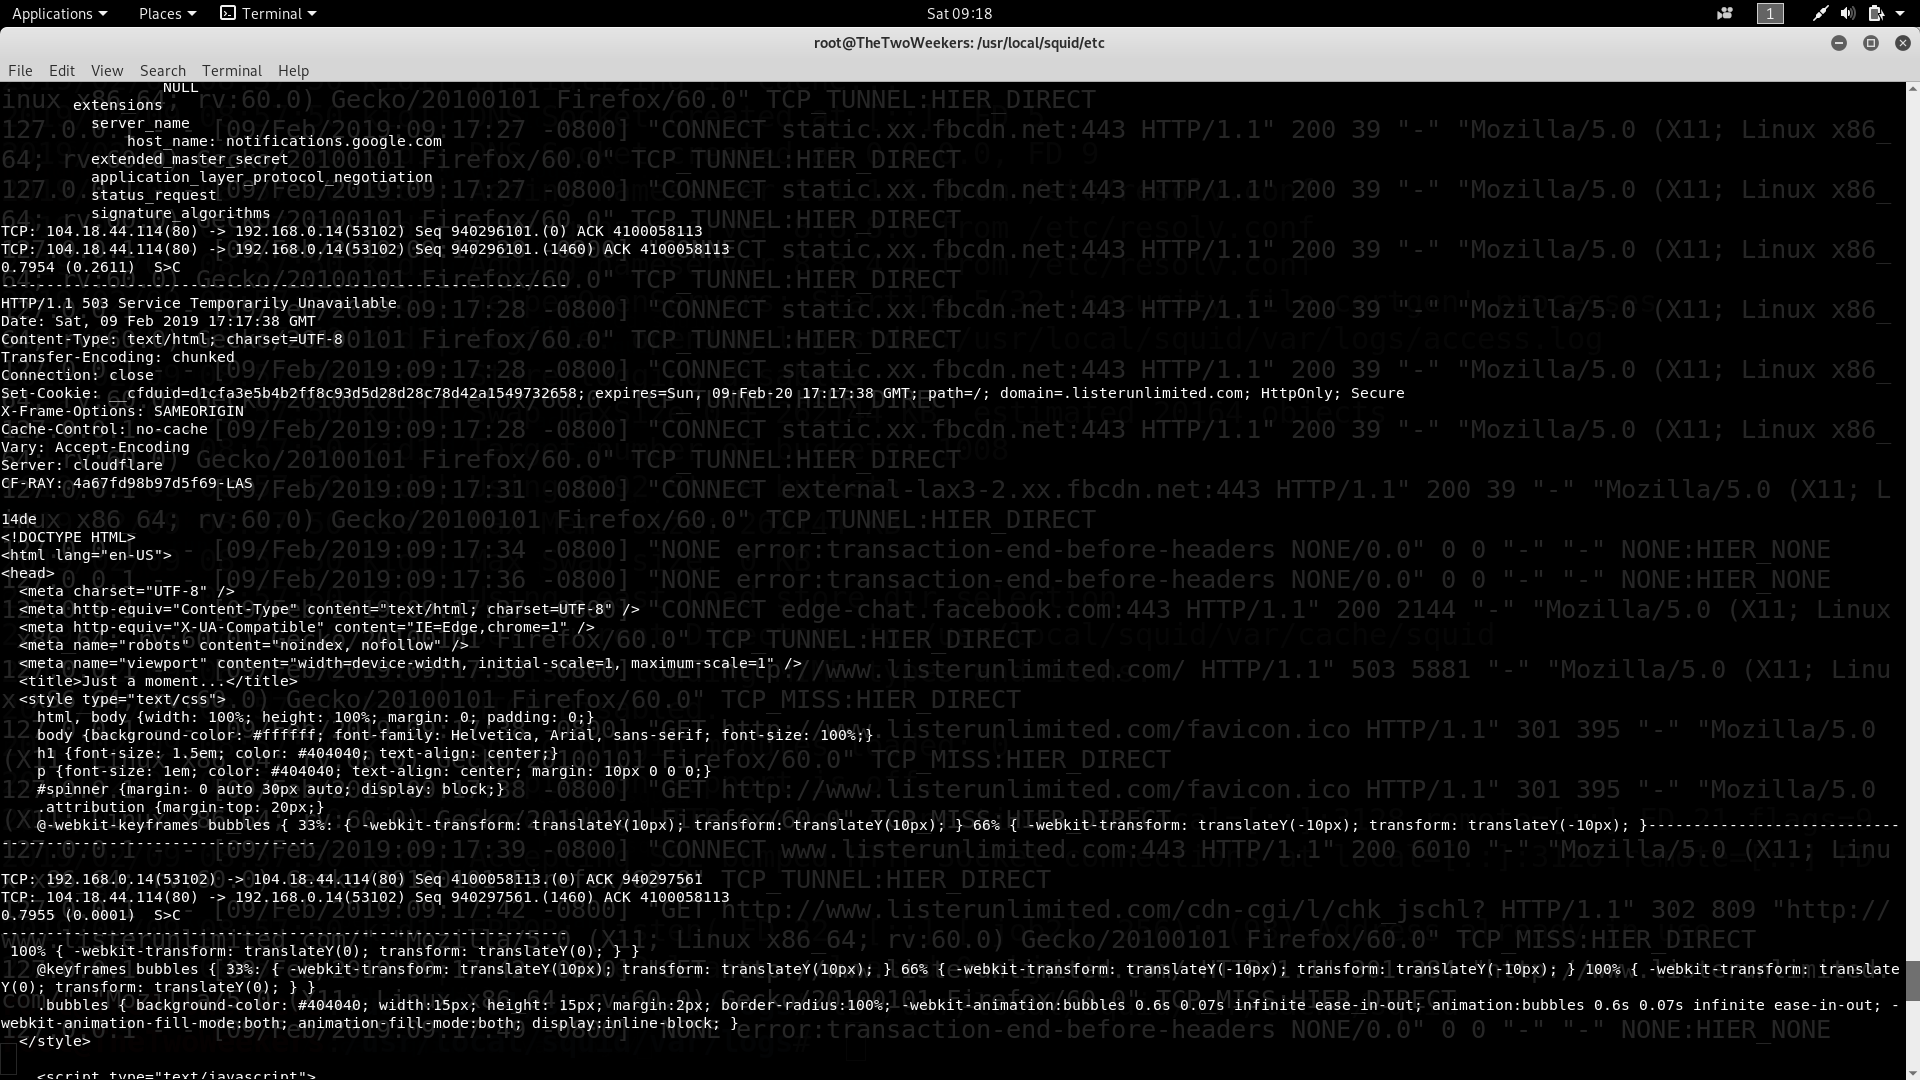
Task: Expand the system menu arrow
Action: 1900,13
